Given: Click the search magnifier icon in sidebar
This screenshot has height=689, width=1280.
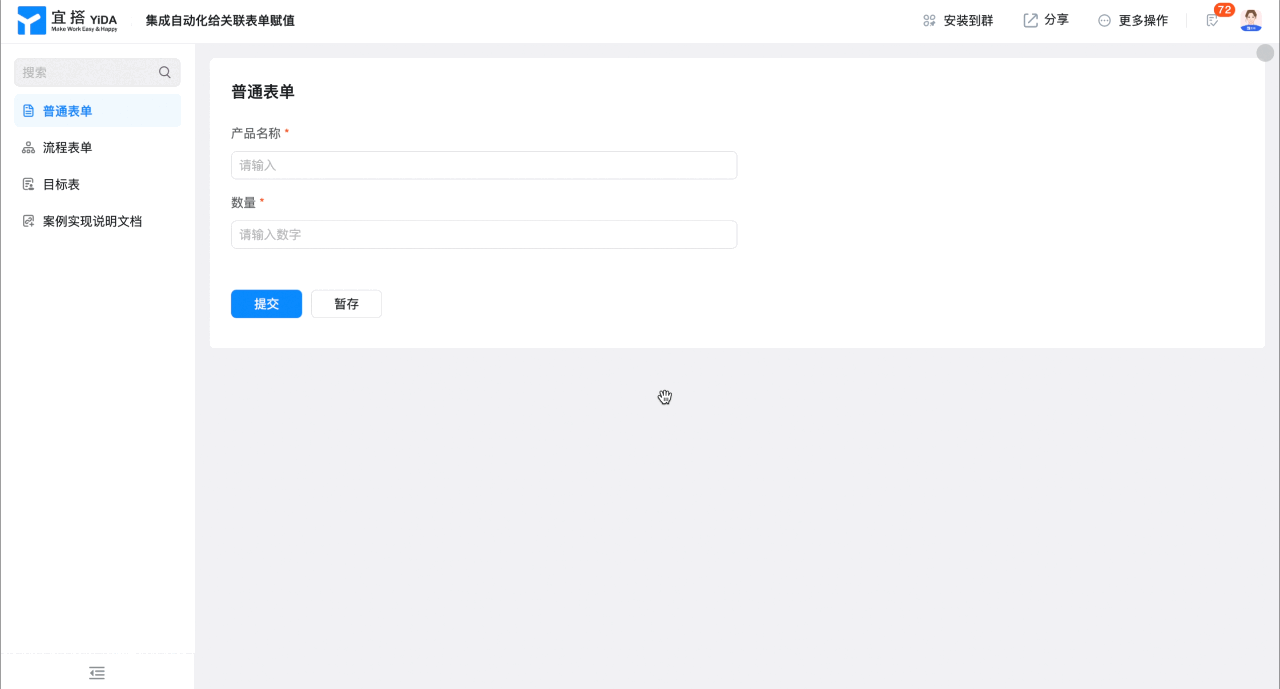Looking at the screenshot, I should pyautogui.click(x=165, y=72).
